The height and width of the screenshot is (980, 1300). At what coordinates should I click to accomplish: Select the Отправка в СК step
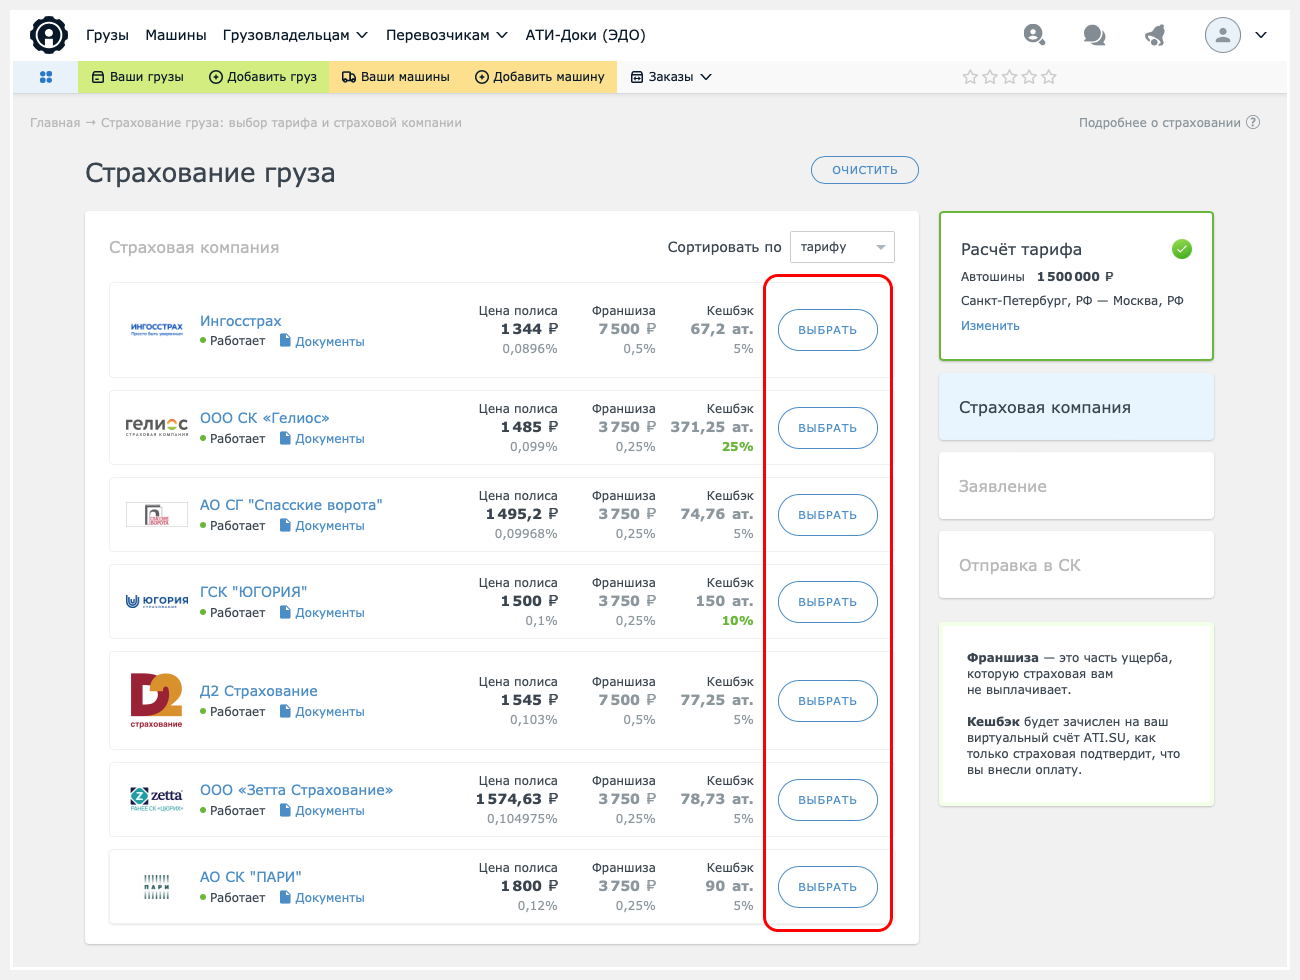pyautogui.click(x=1076, y=565)
